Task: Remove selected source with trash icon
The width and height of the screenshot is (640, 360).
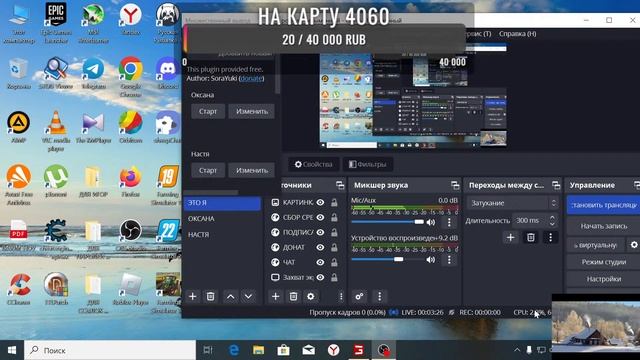Action: (293, 296)
